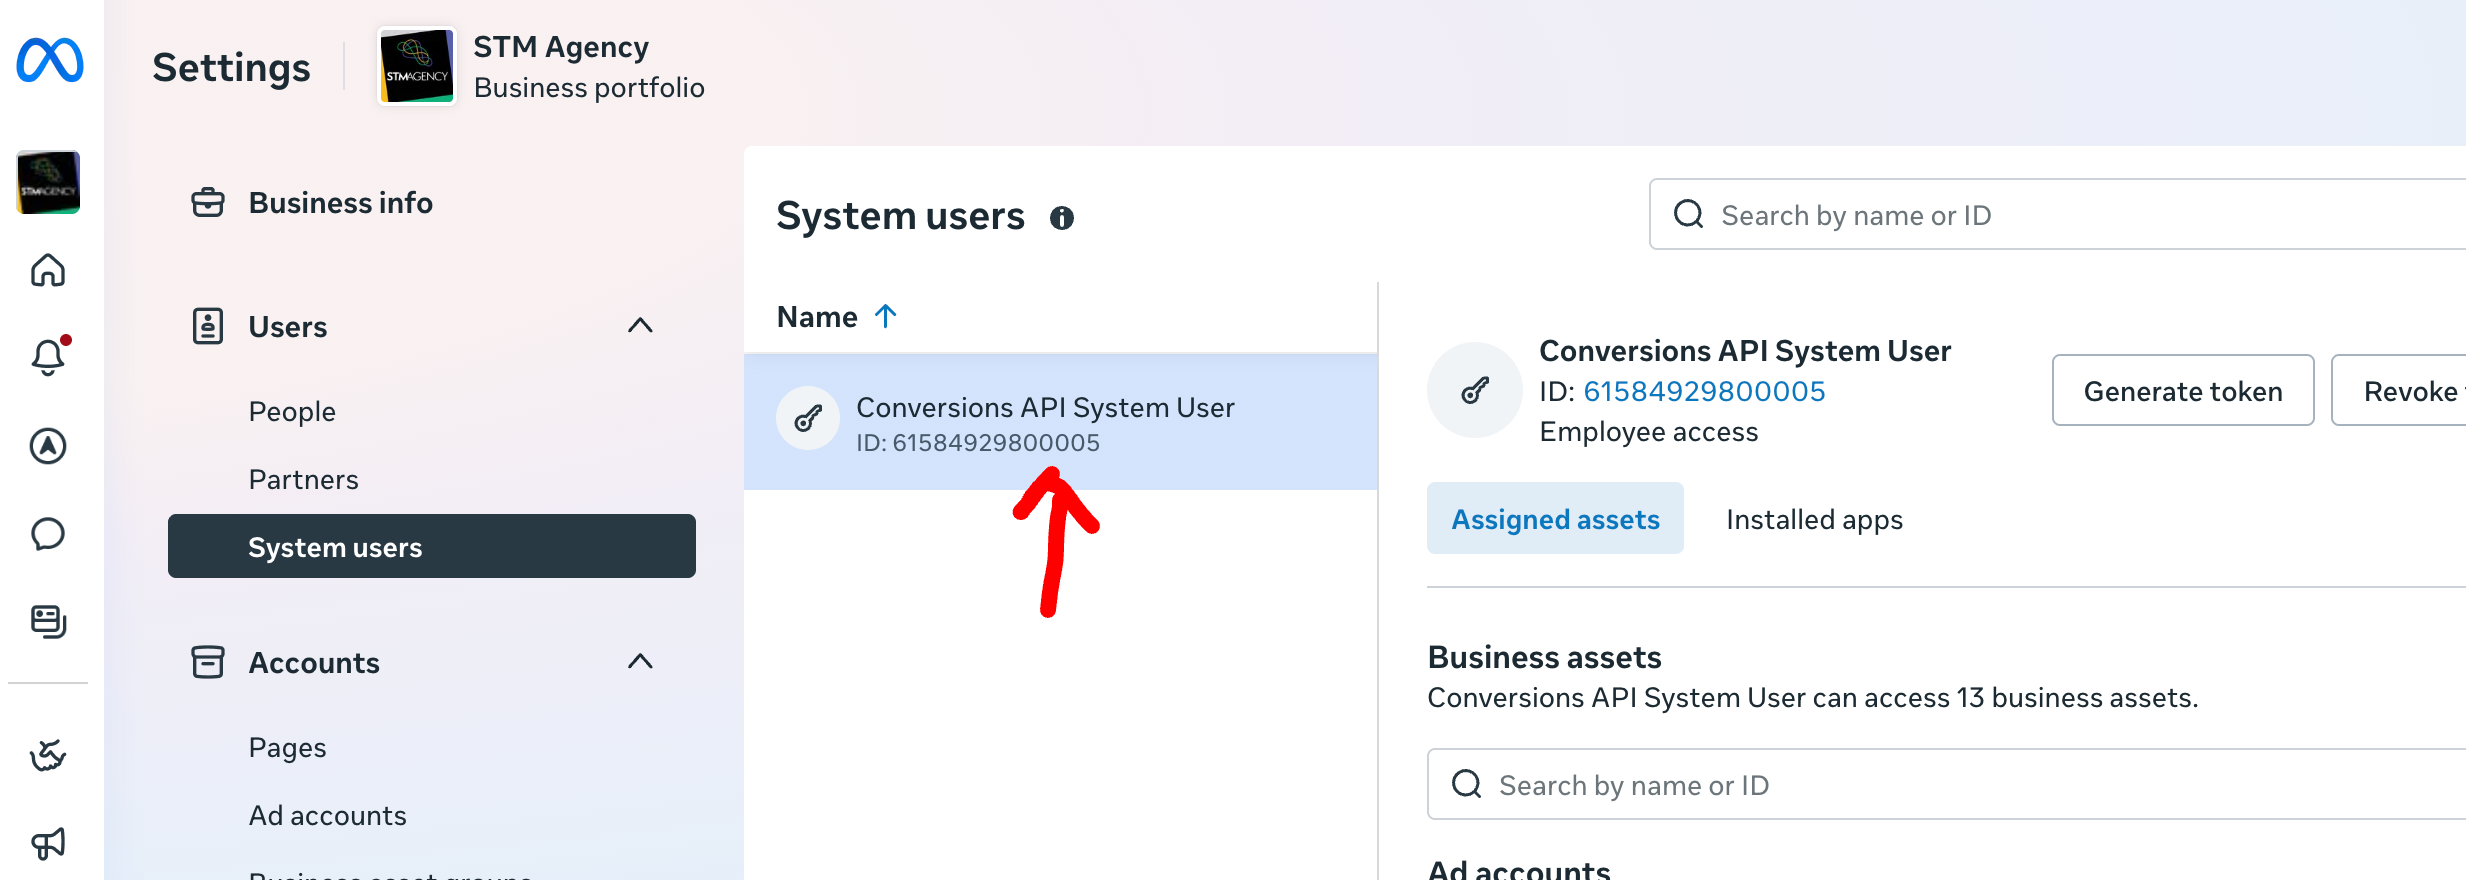Select Conversions API System User row
Screen dimensions: 2466x880
pyautogui.click(x=1060, y=423)
